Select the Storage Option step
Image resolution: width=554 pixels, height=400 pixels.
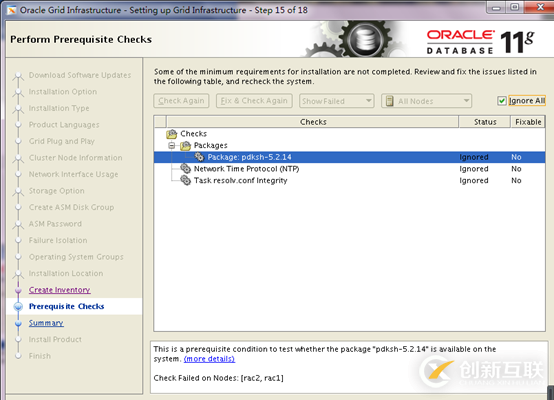[57, 191]
